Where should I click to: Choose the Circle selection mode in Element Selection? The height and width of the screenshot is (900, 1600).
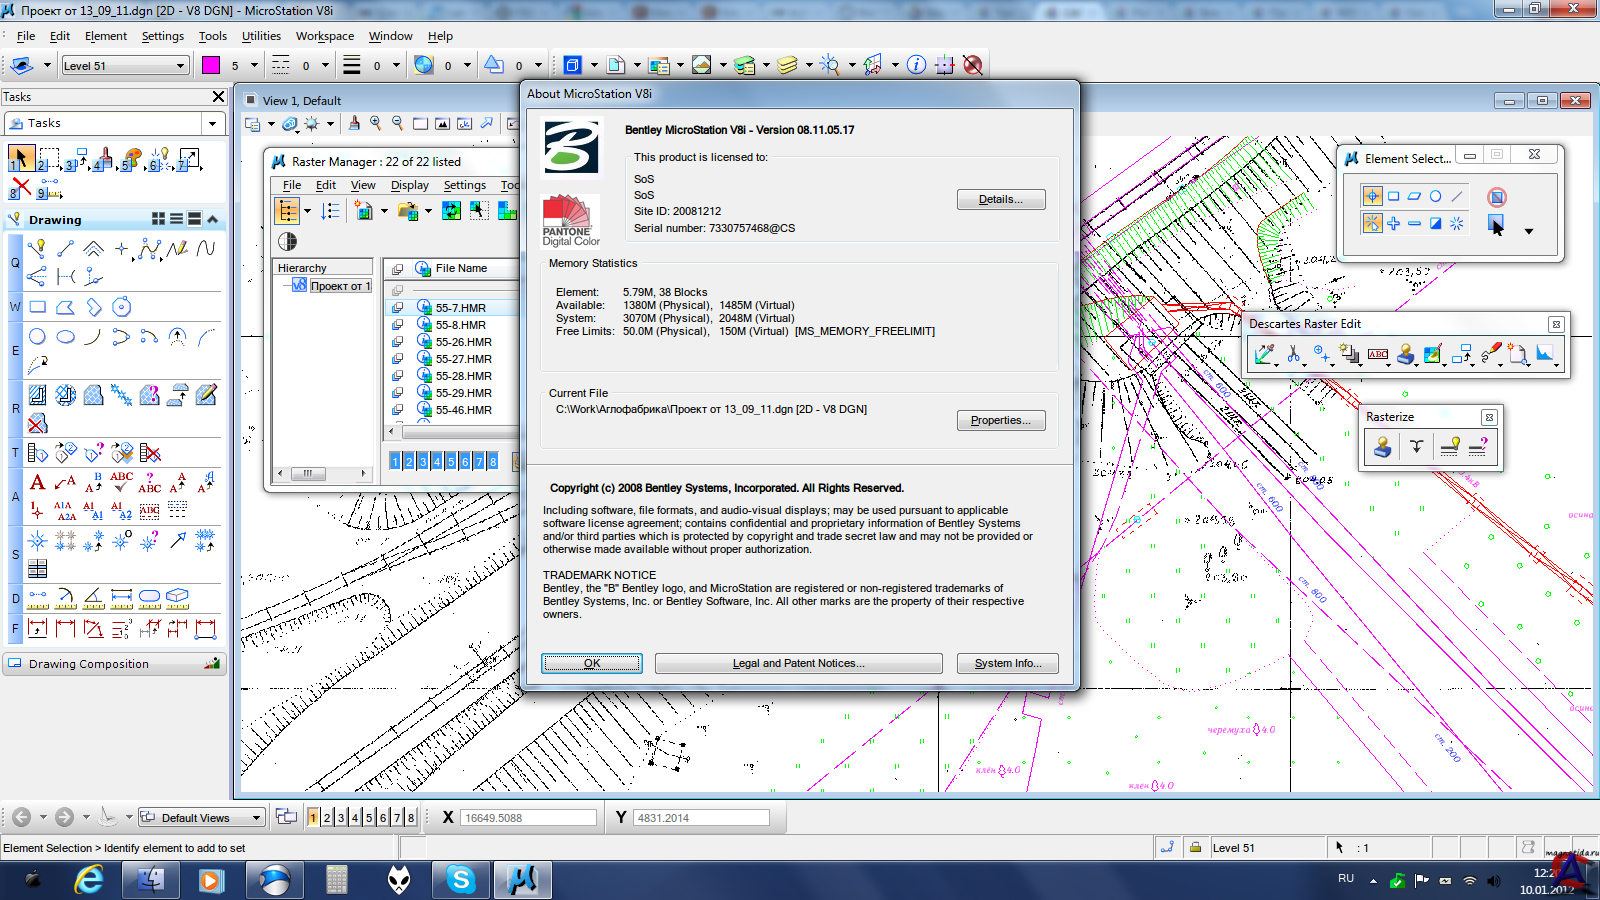pyautogui.click(x=1435, y=197)
